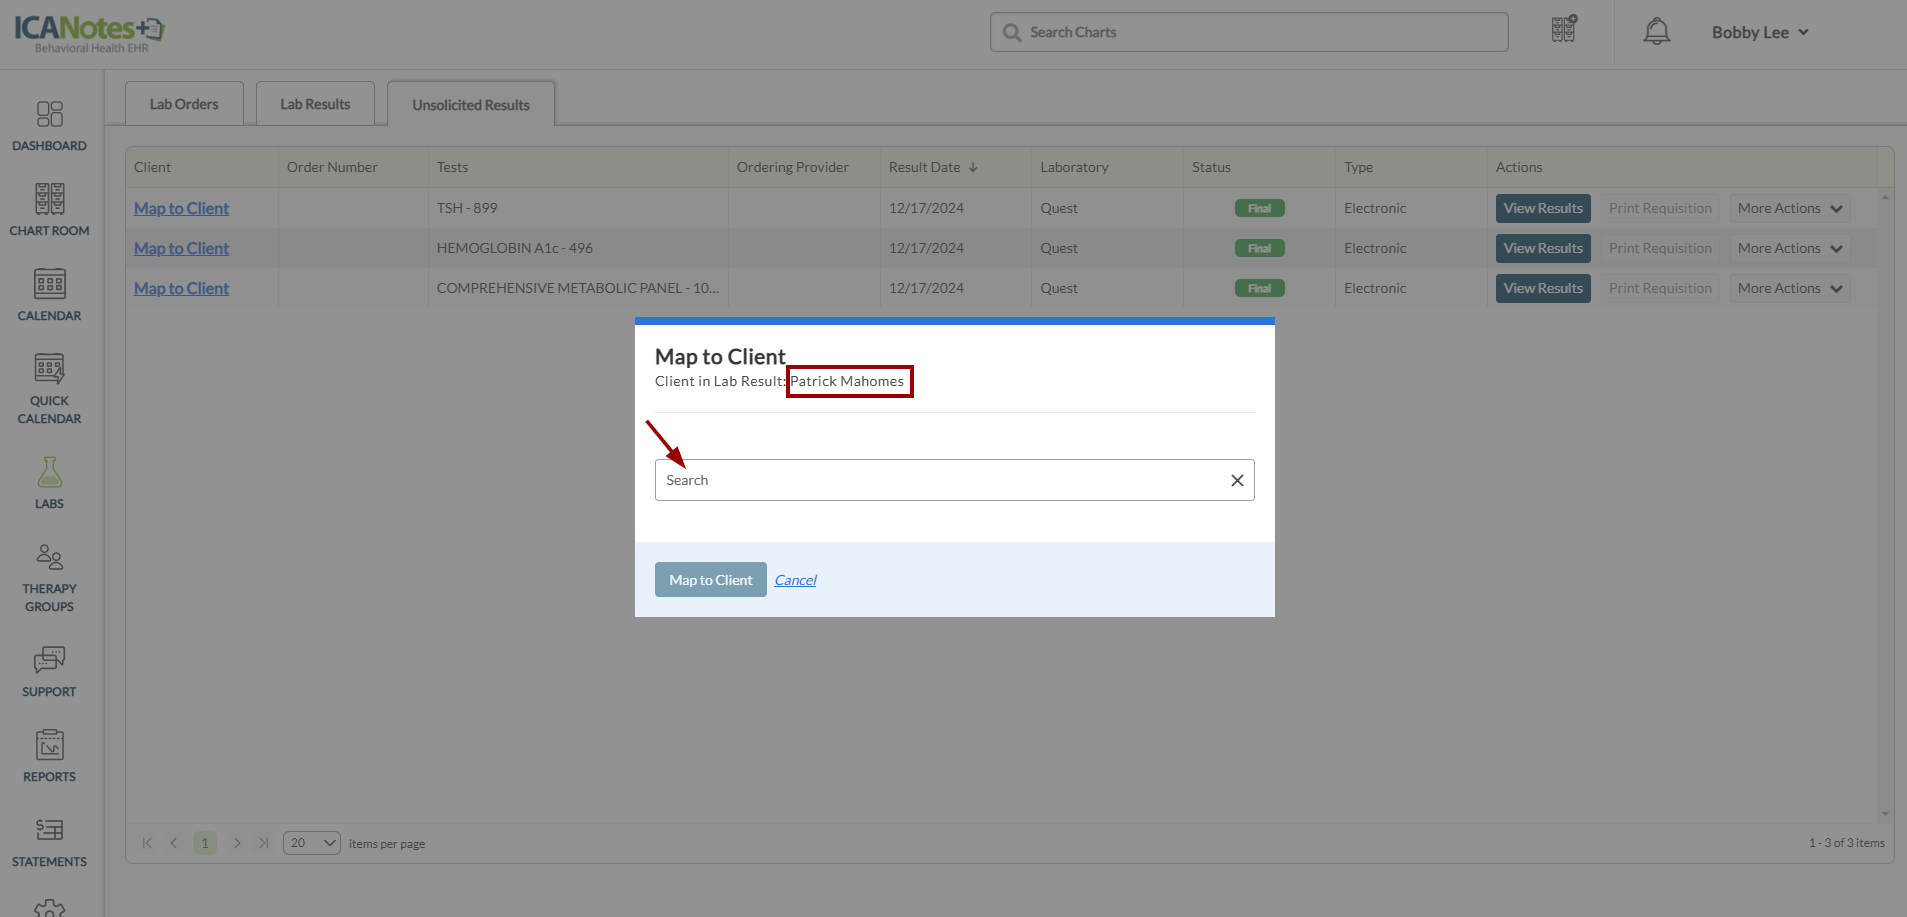Open the items per page dropdown
The height and width of the screenshot is (917, 1907).
pos(311,843)
